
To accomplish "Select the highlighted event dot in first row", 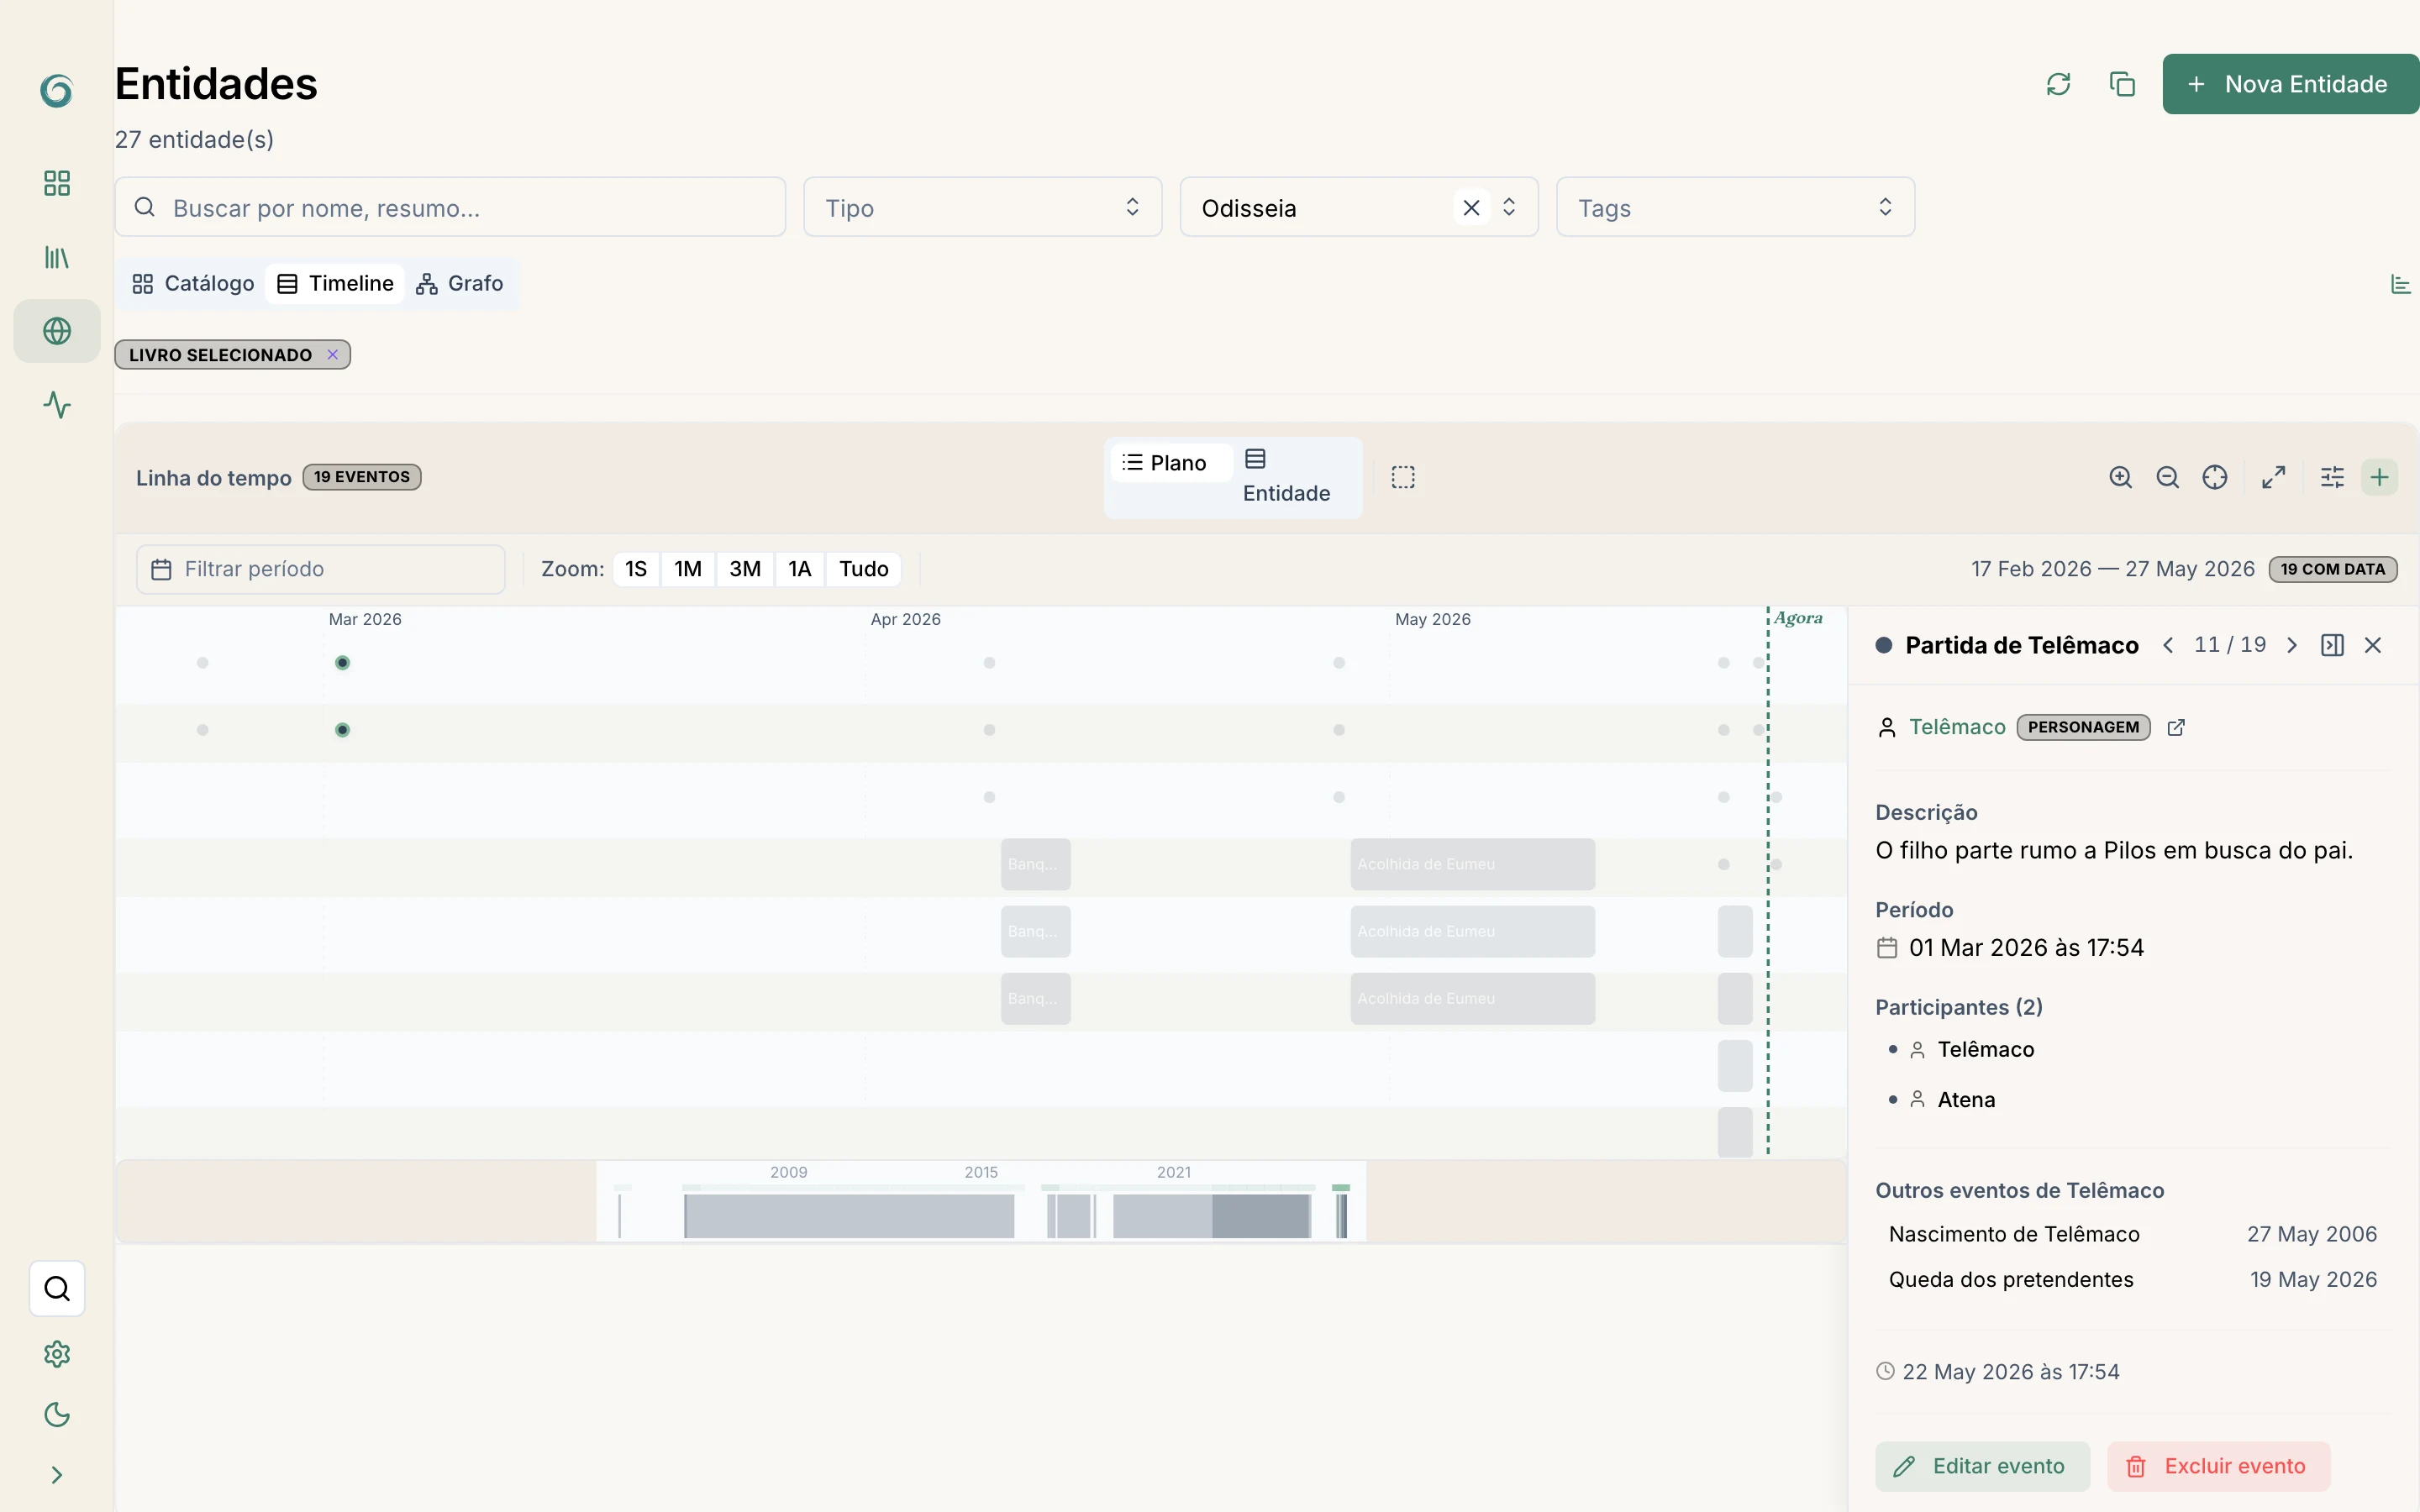I will [x=342, y=663].
